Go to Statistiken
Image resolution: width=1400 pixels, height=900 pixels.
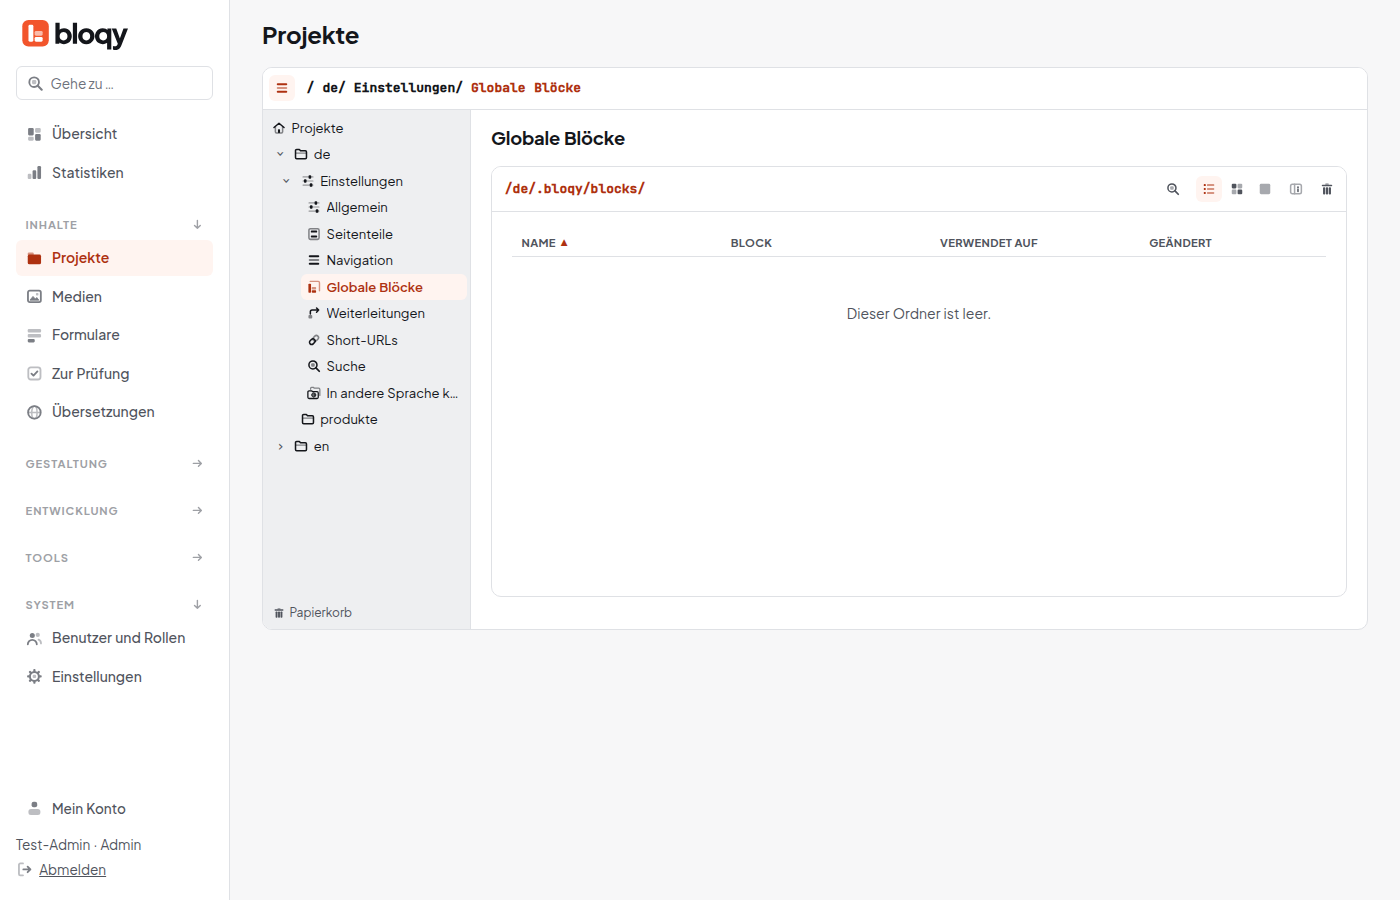(x=114, y=173)
